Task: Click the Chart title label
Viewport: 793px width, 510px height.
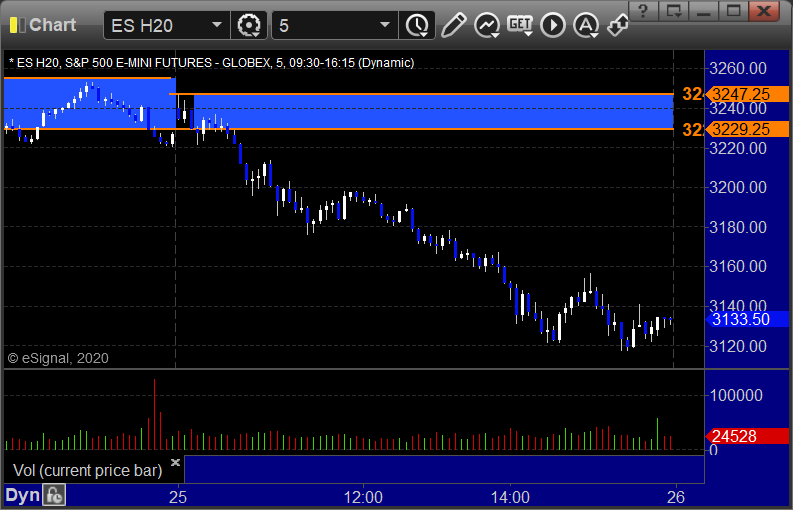Action: [x=53, y=25]
